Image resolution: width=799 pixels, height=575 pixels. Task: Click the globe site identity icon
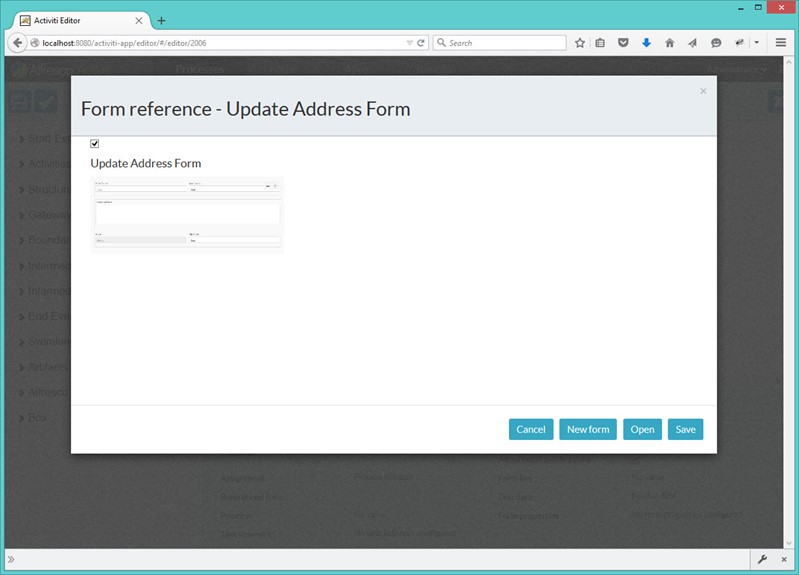coord(35,43)
